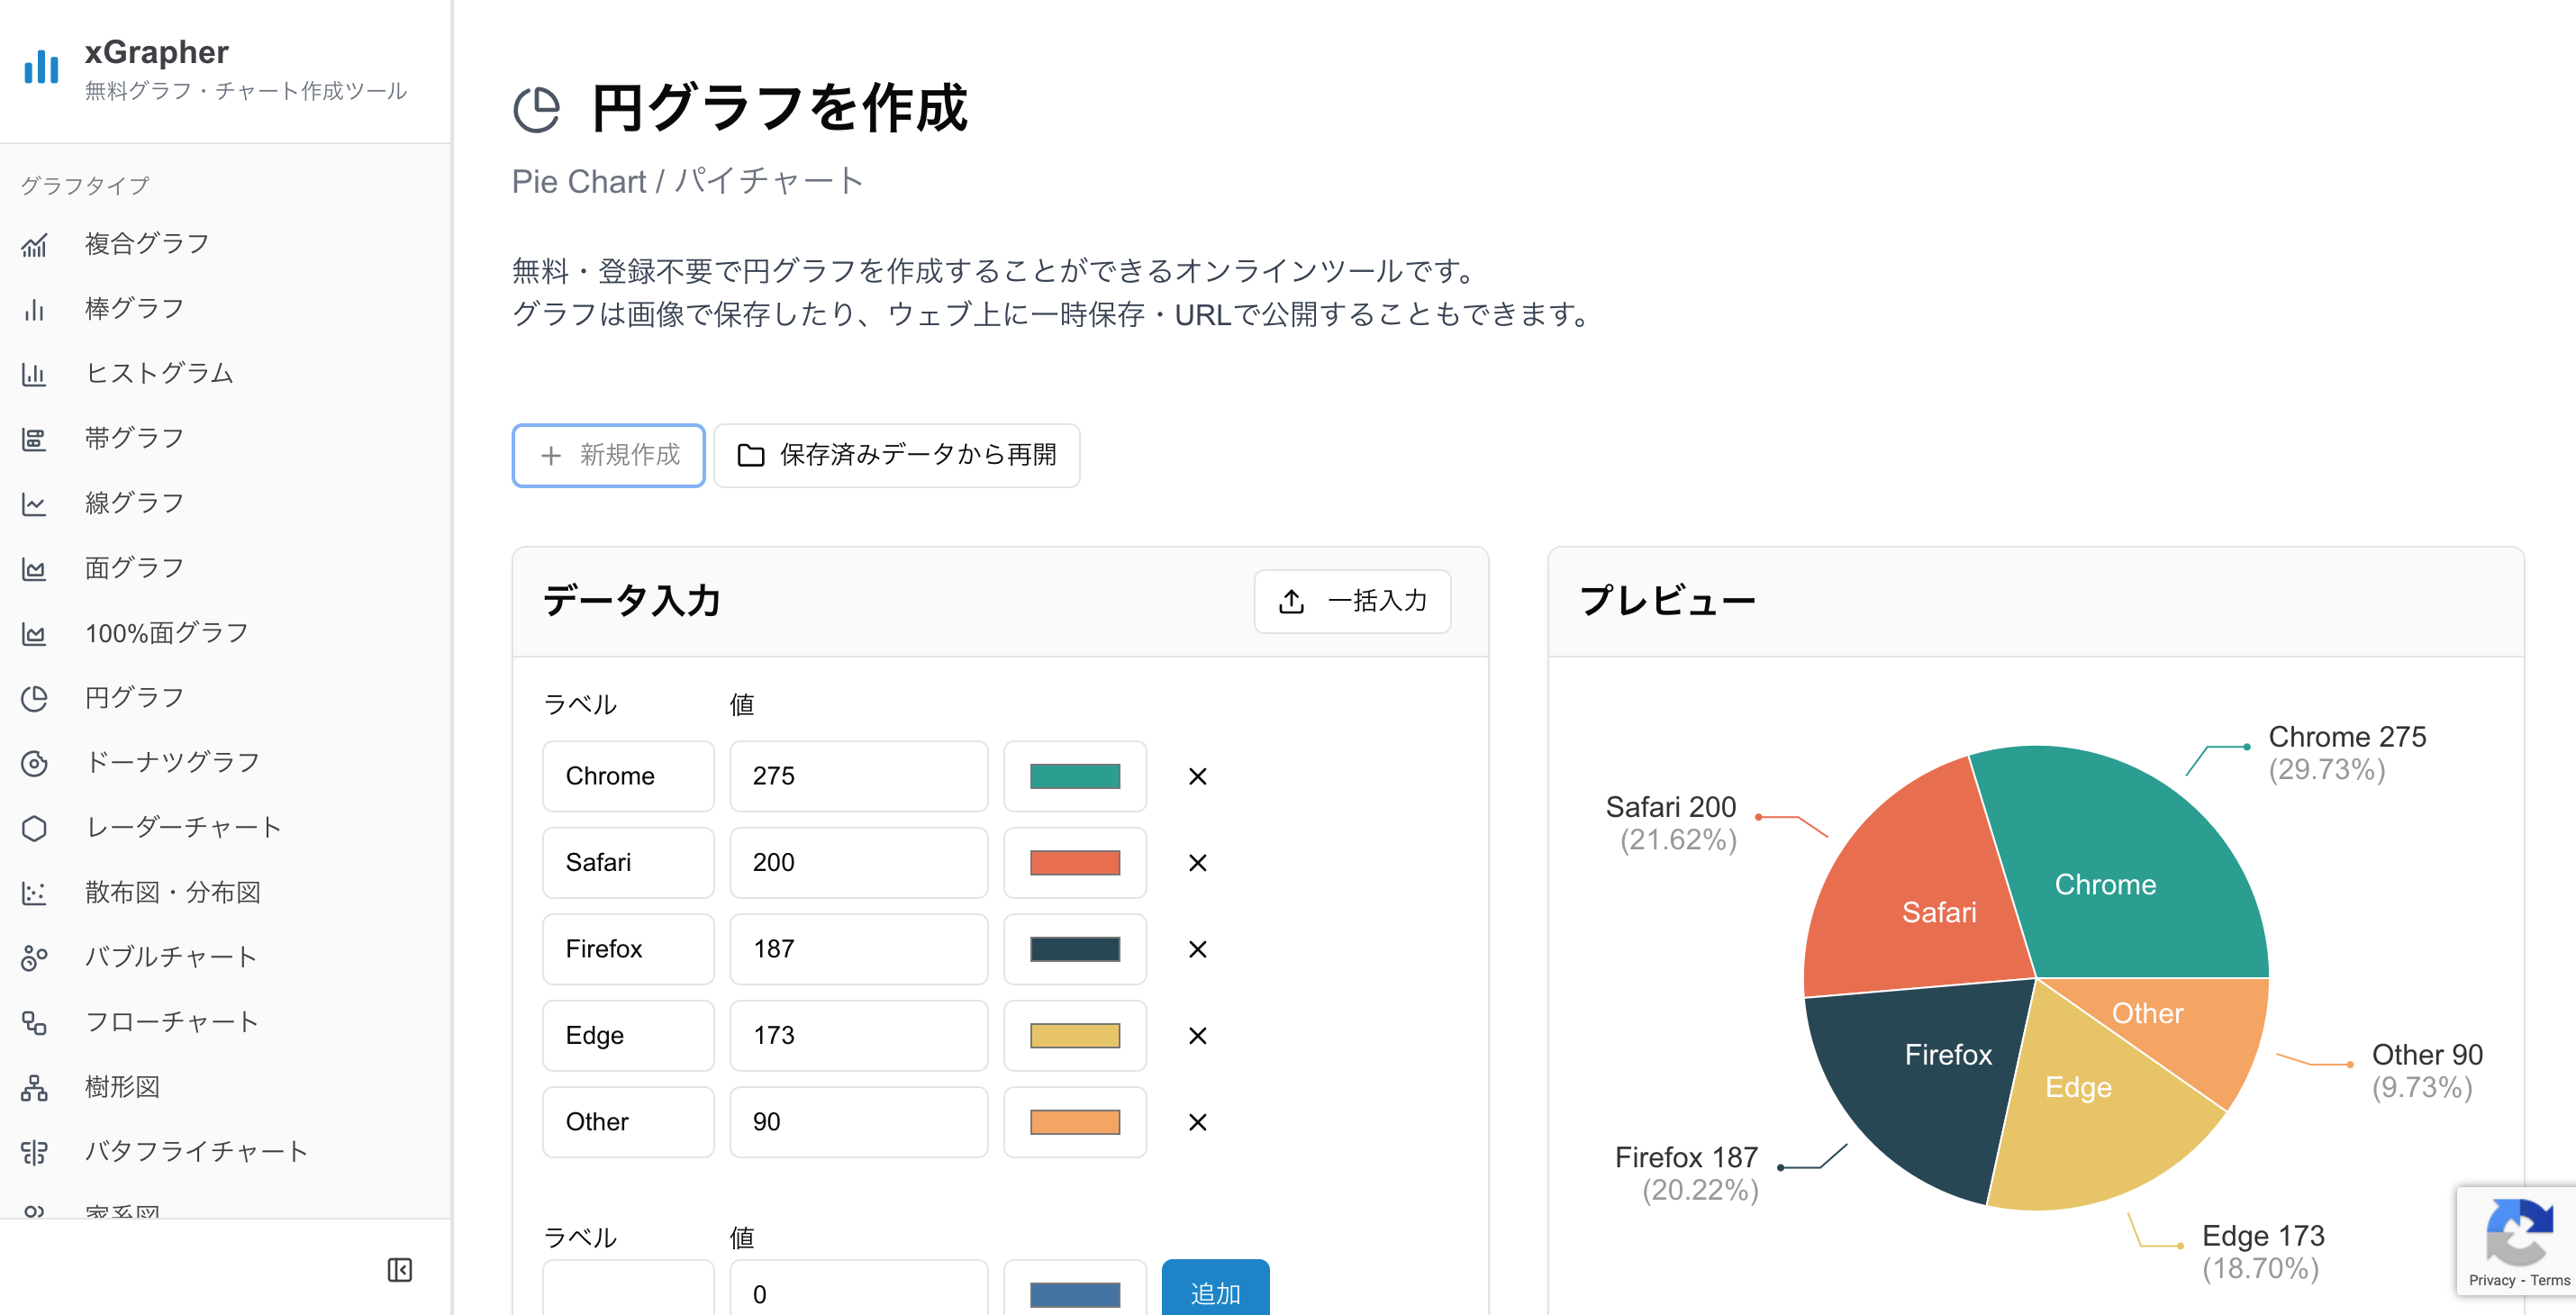Select the 複合グラフ chart type icon
Image resolution: width=2576 pixels, height=1315 pixels.
coord(35,243)
